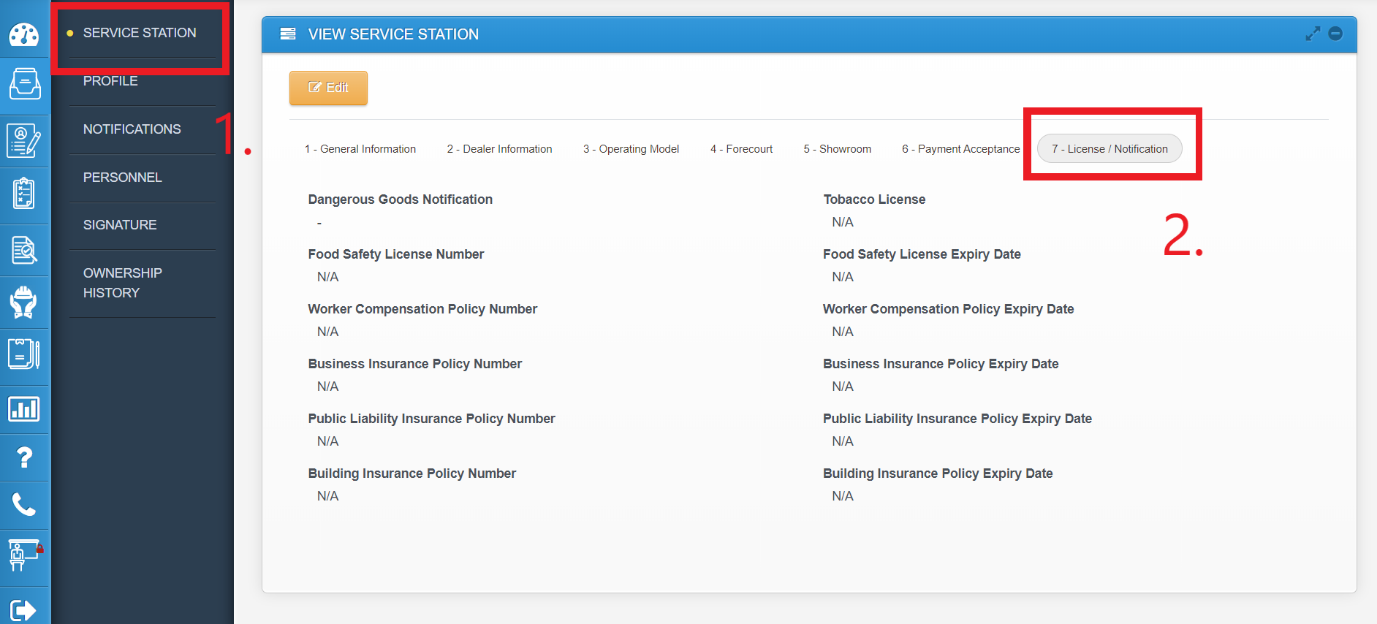Image resolution: width=1377 pixels, height=624 pixels.
Task: Click the logout arrow icon
Action: point(24,609)
